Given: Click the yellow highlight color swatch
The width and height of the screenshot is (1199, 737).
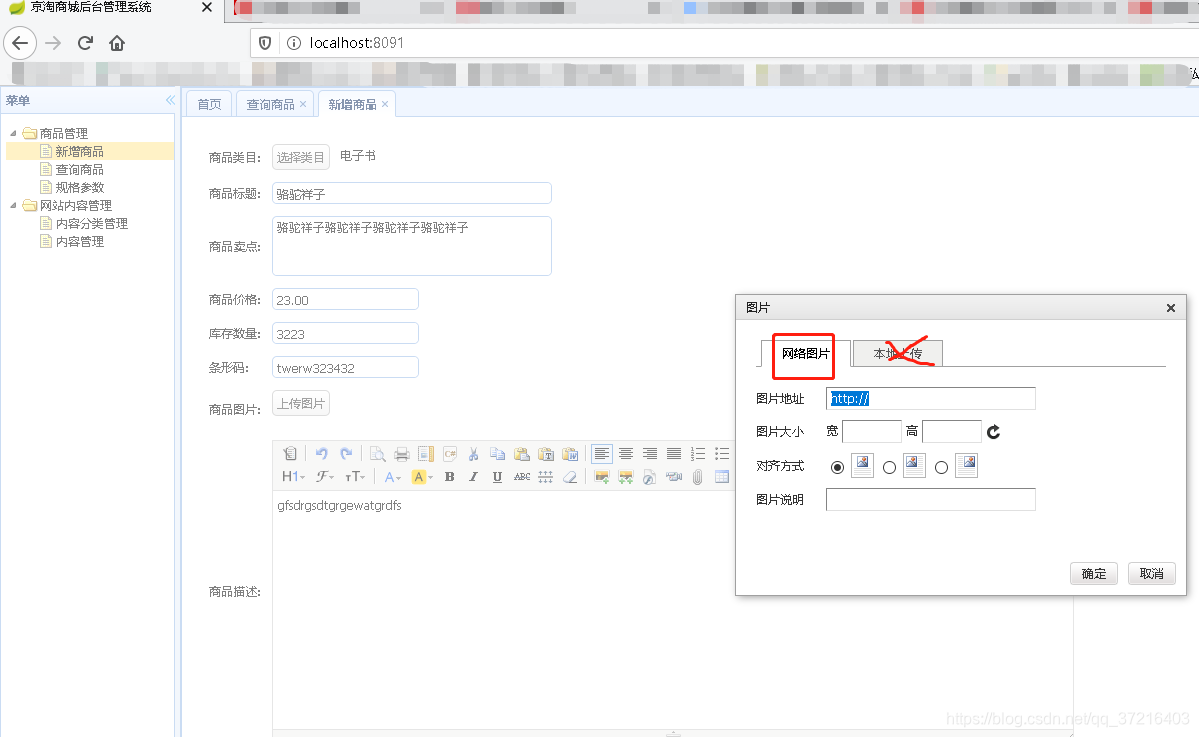Looking at the screenshot, I should [420, 476].
